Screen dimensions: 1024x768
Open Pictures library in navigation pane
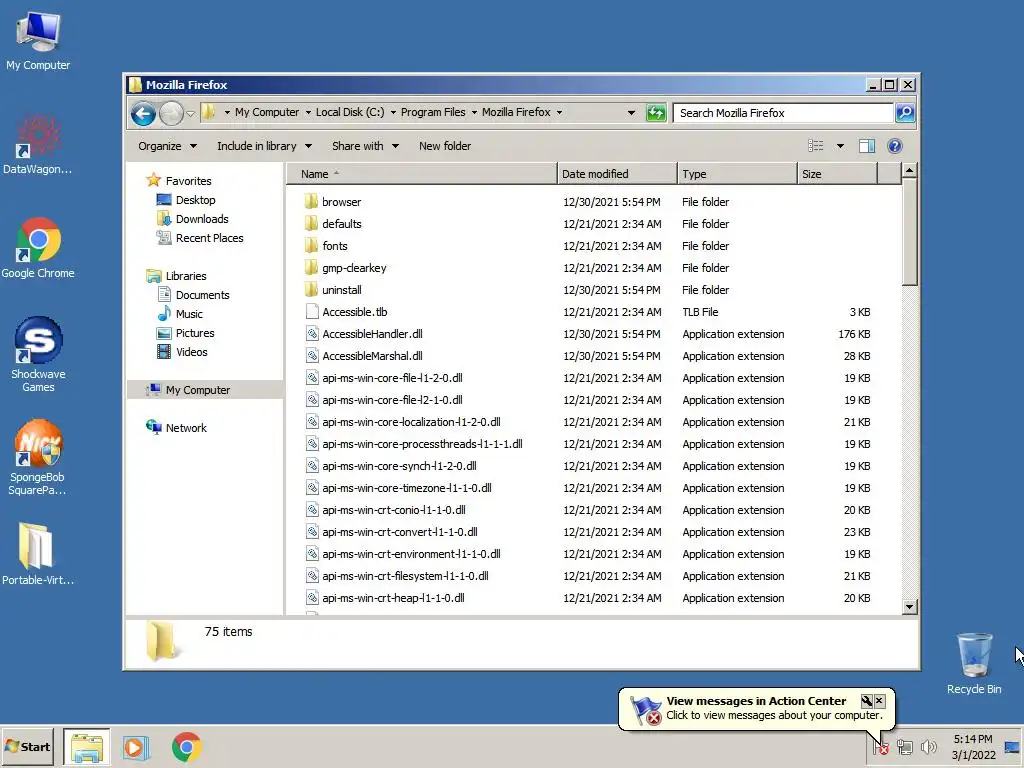(x=195, y=333)
